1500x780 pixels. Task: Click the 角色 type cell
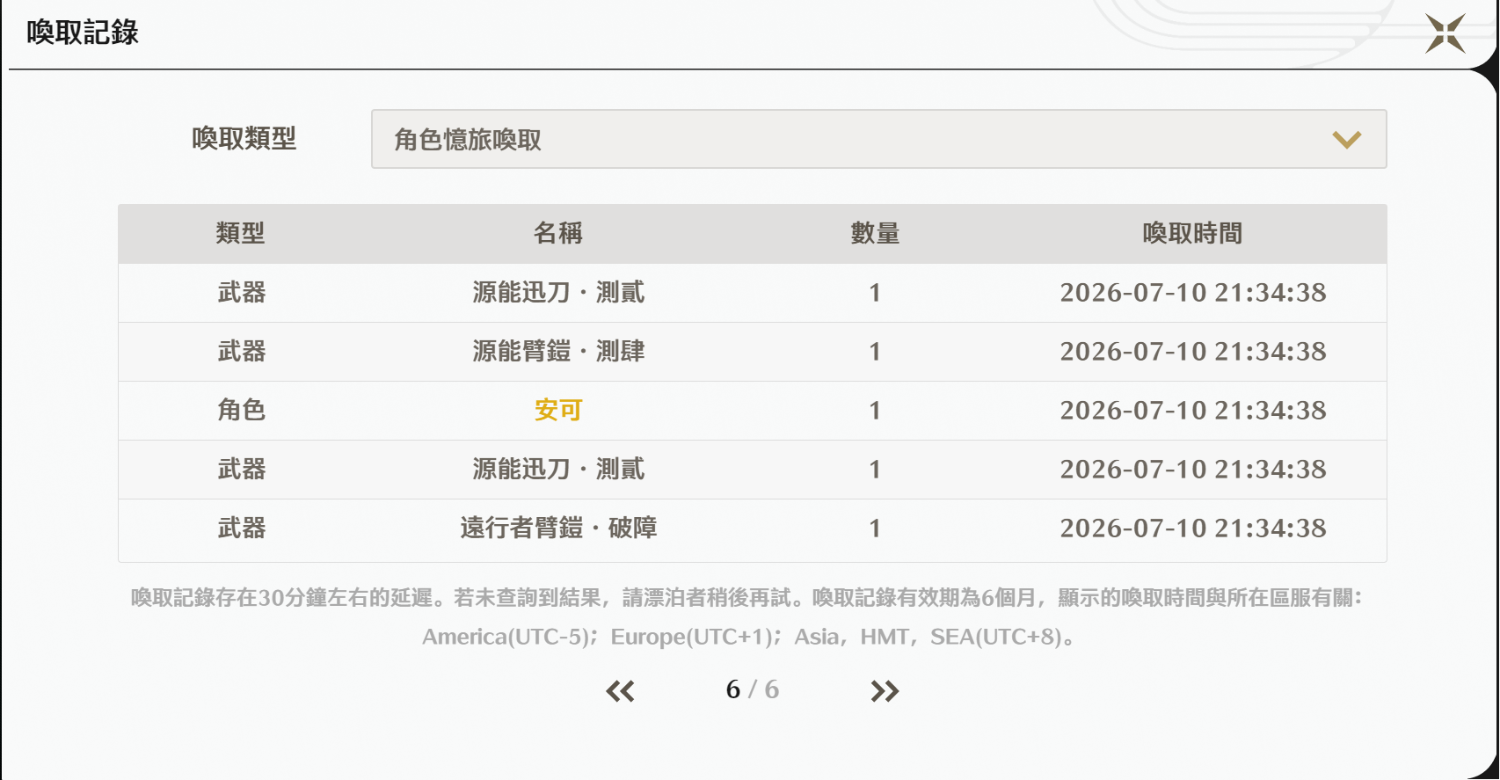241,410
